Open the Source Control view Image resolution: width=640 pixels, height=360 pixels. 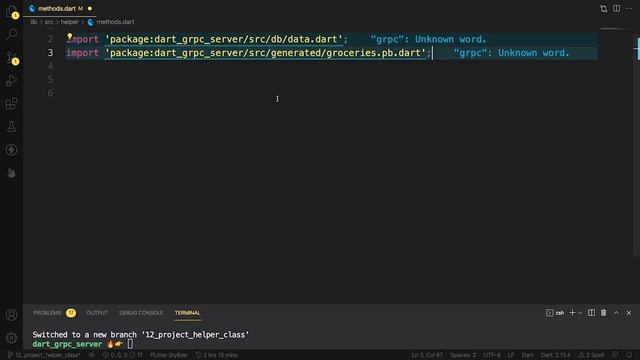11,58
